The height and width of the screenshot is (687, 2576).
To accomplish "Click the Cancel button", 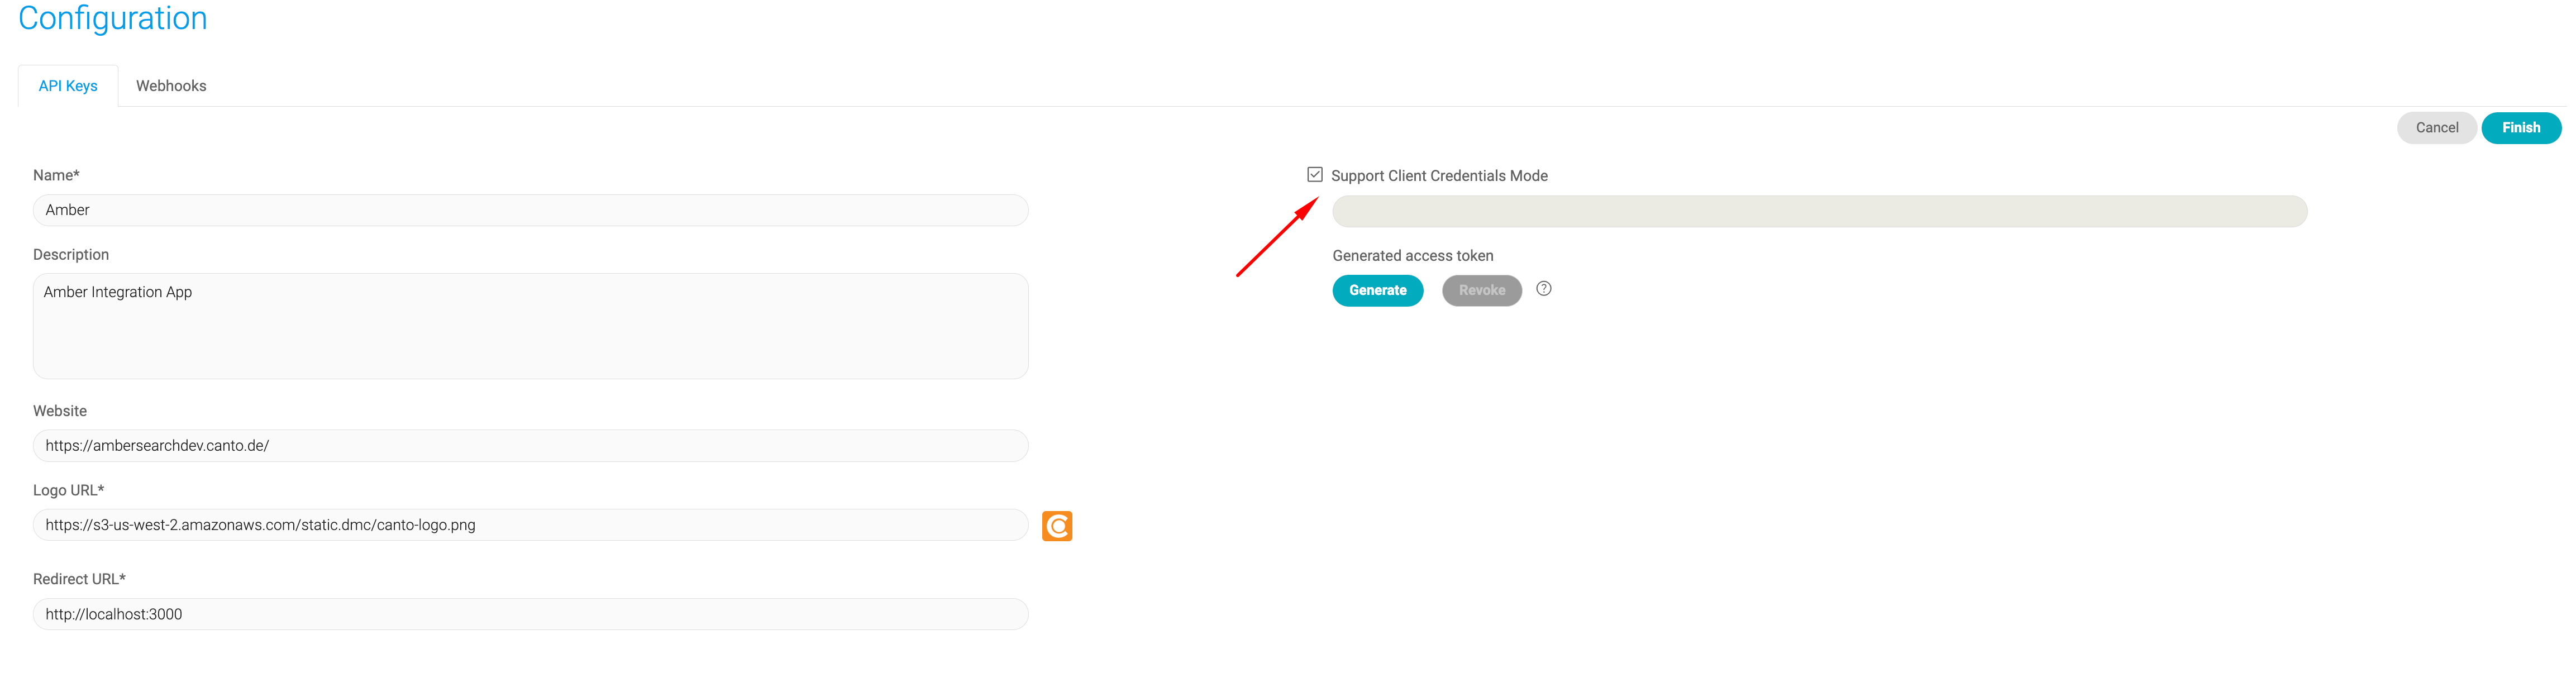I will click(x=2436, y=128).
